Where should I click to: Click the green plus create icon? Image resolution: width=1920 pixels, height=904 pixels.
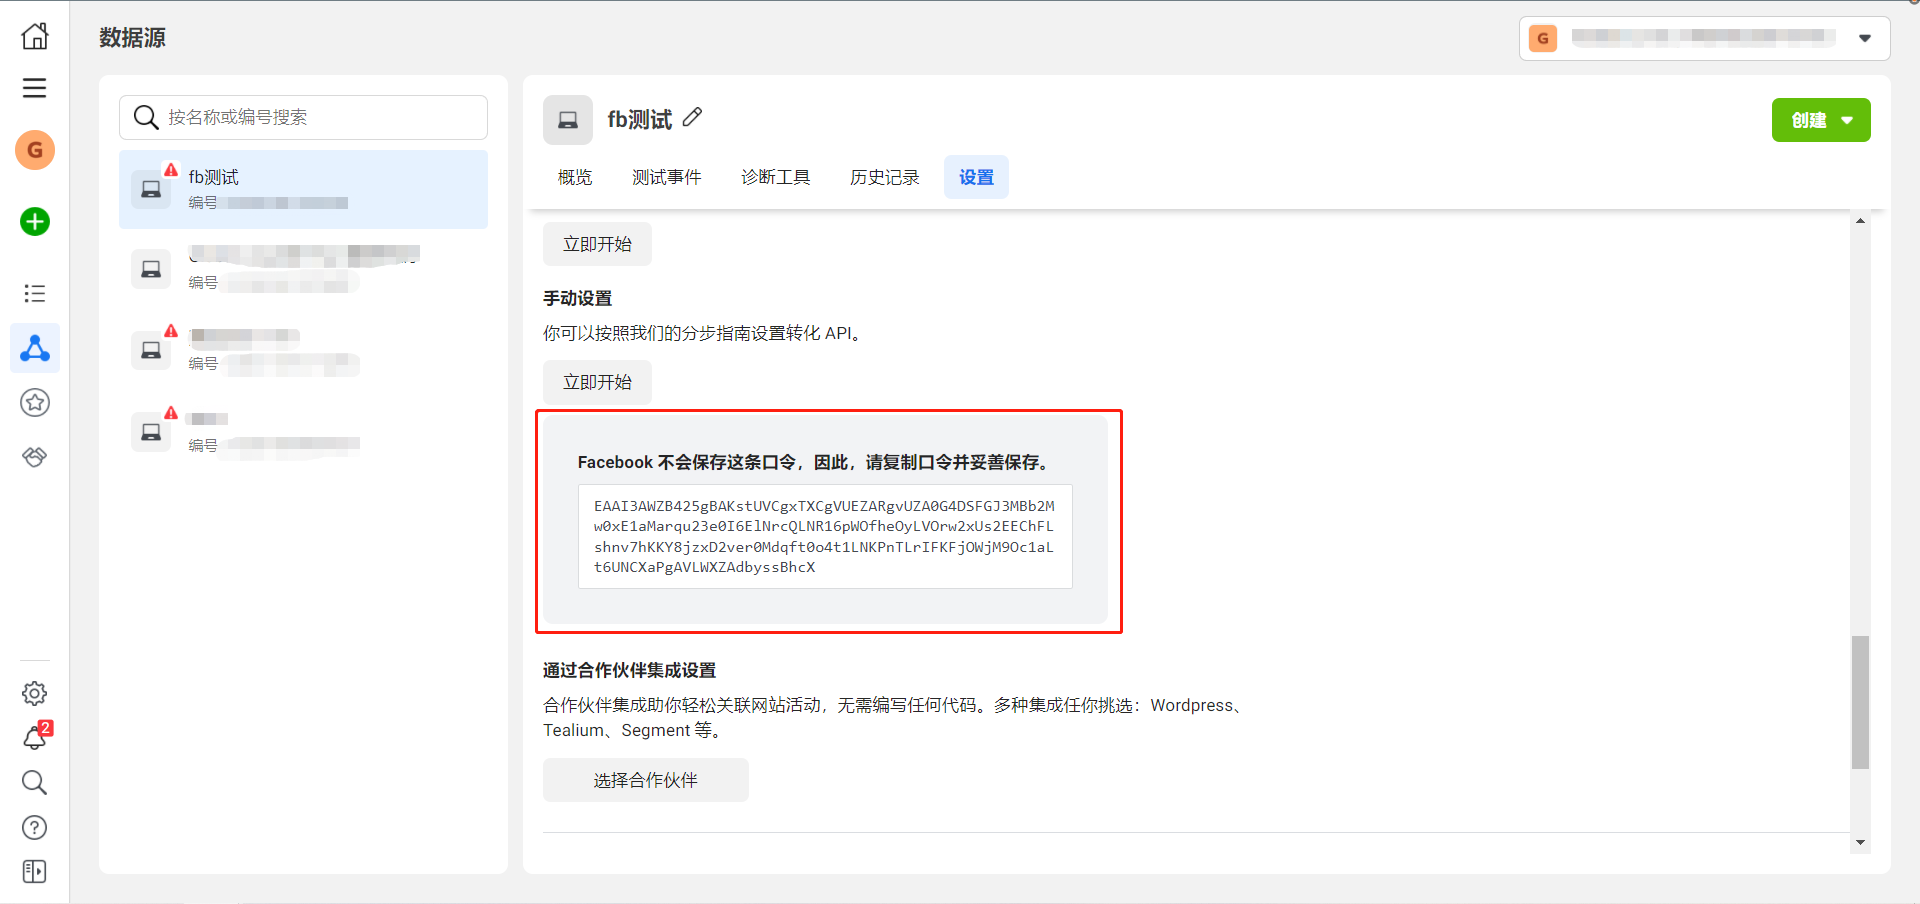(35, 221)
